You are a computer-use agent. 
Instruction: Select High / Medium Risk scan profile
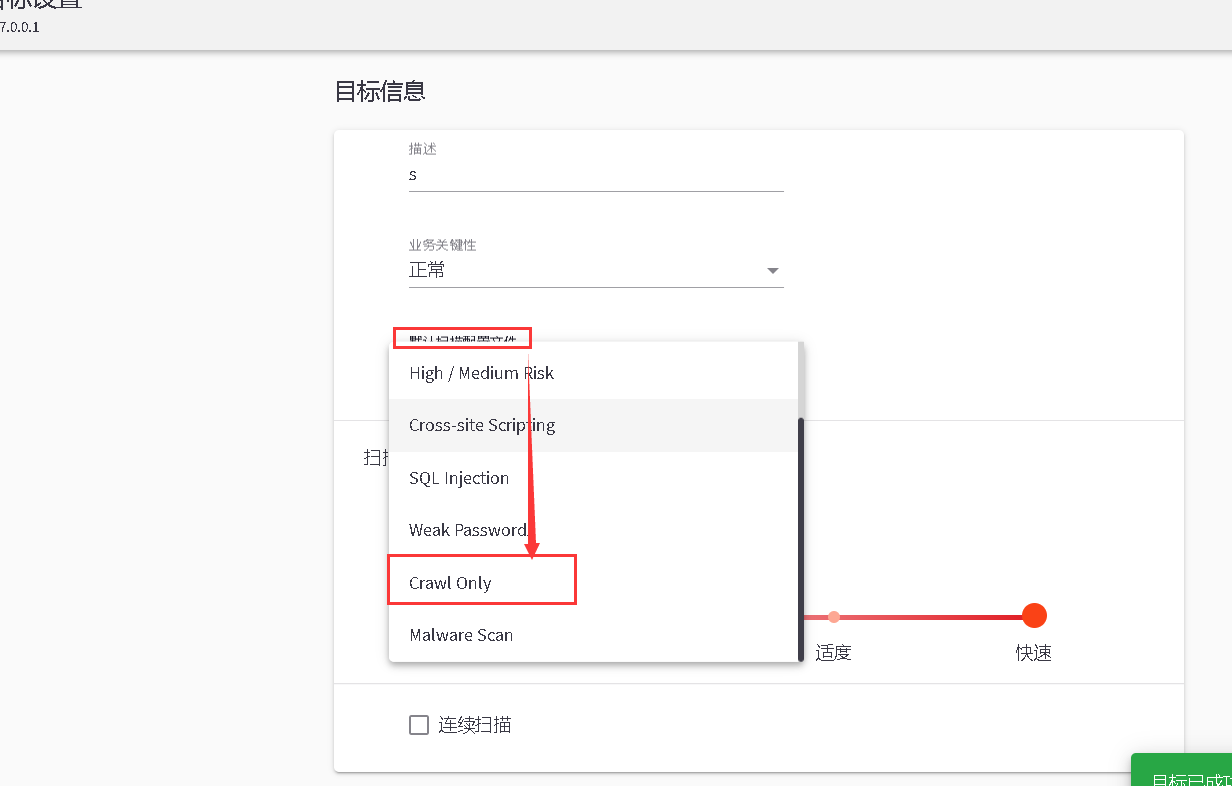(x=481, y=373)
